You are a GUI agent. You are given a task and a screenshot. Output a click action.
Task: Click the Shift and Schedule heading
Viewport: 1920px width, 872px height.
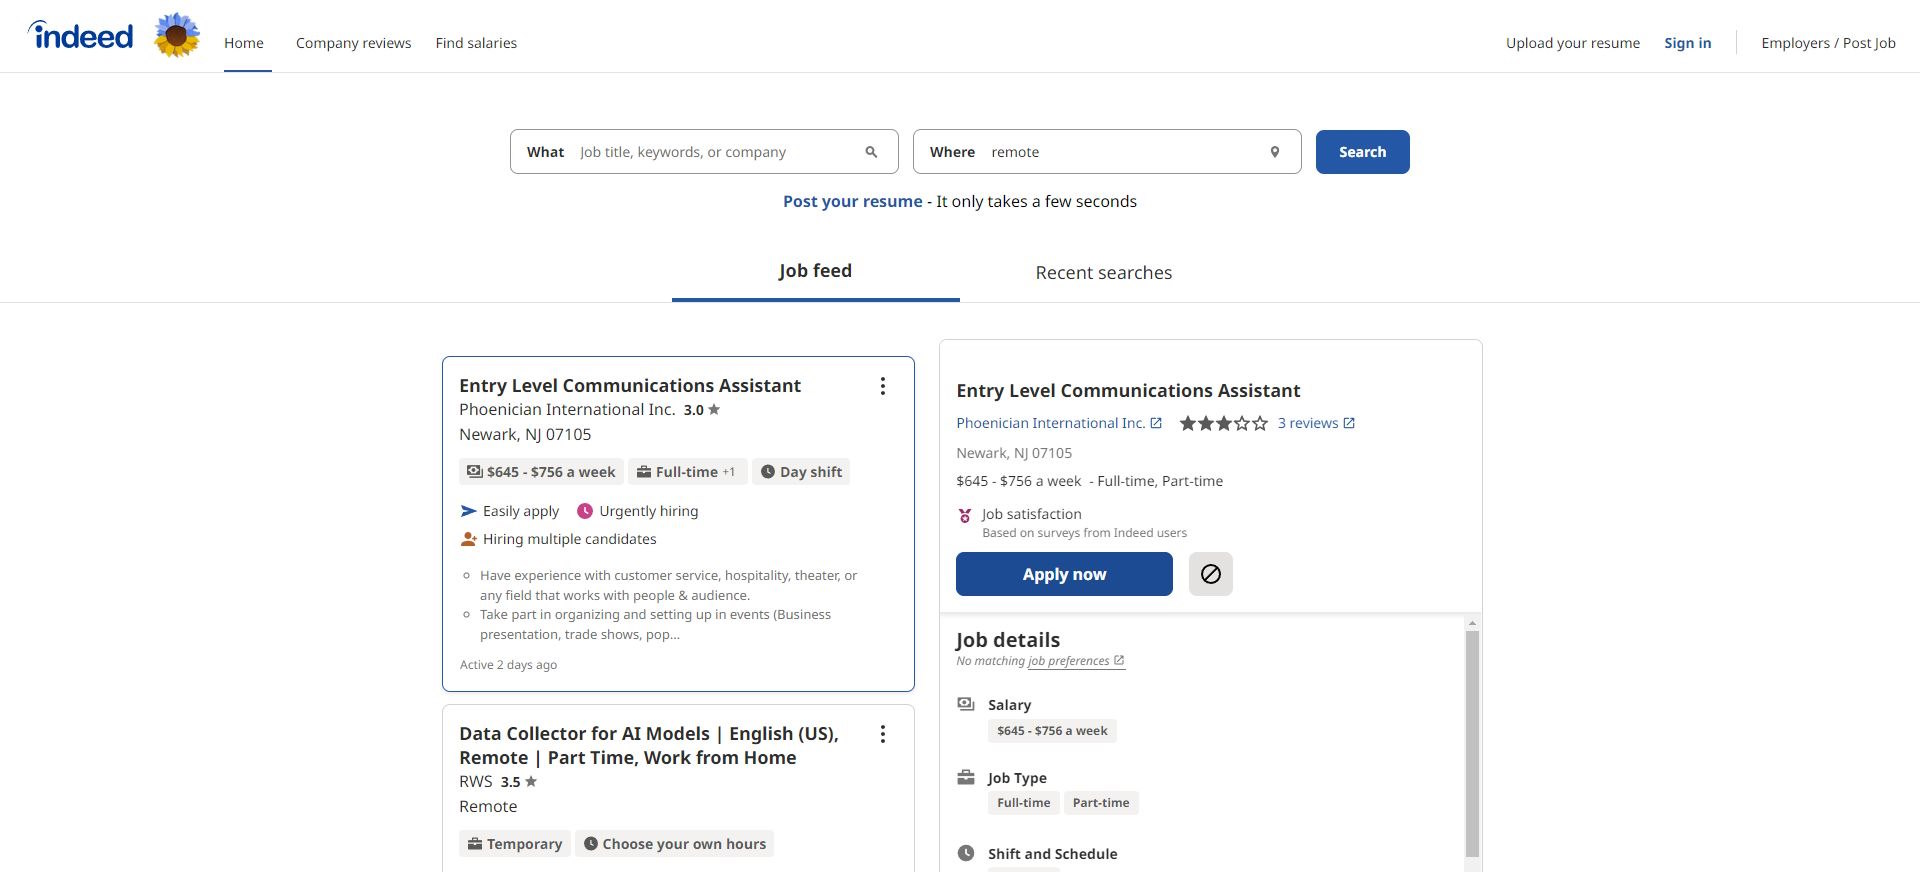1053,854
